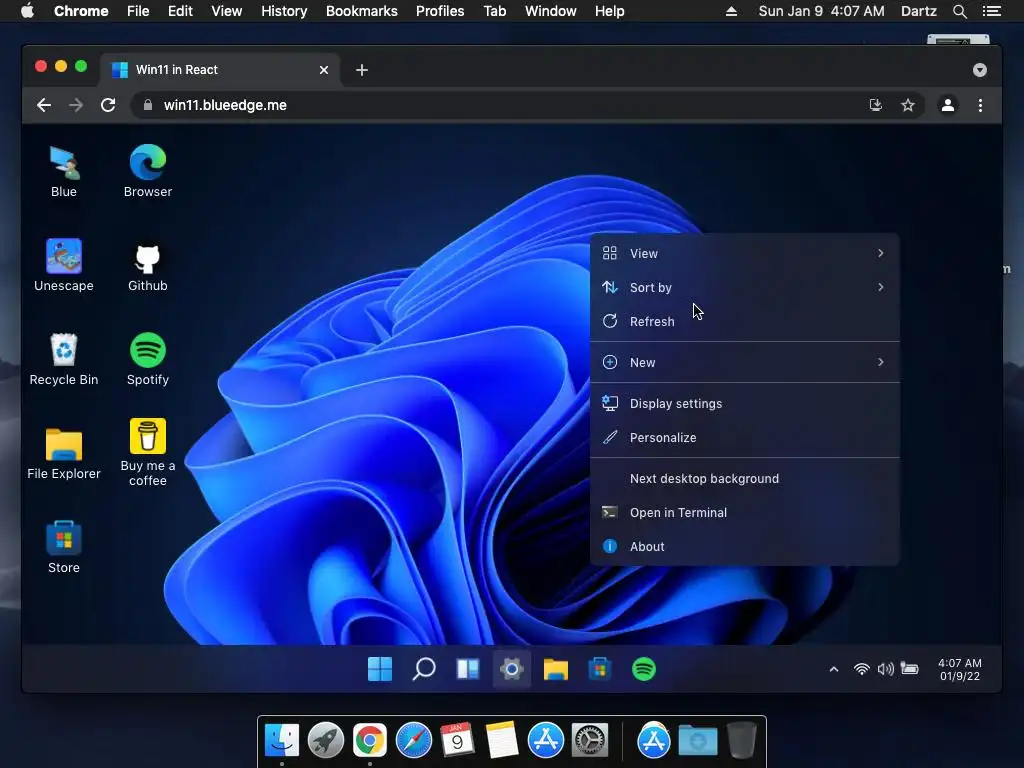
Task: Open the File Explorer desktop icon
Action: tap(63, 453)
